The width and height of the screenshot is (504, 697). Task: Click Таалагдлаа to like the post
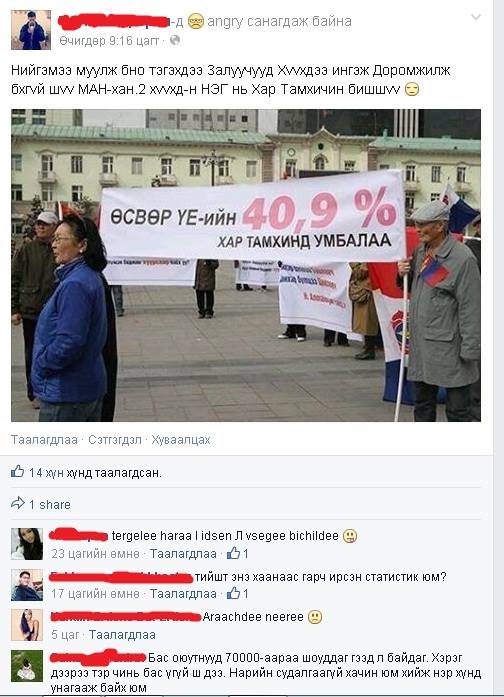(x=44, y=440)
